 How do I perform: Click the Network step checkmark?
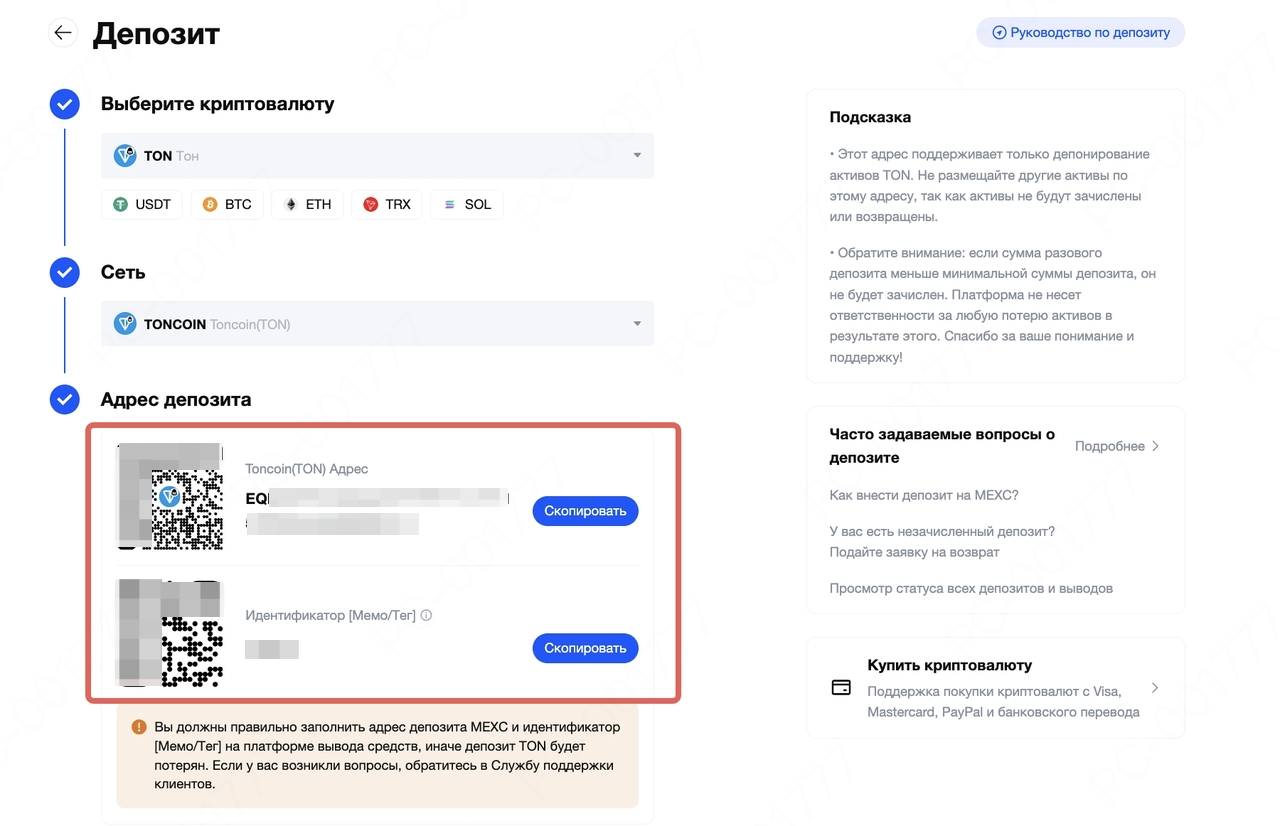tap(65, 272)
